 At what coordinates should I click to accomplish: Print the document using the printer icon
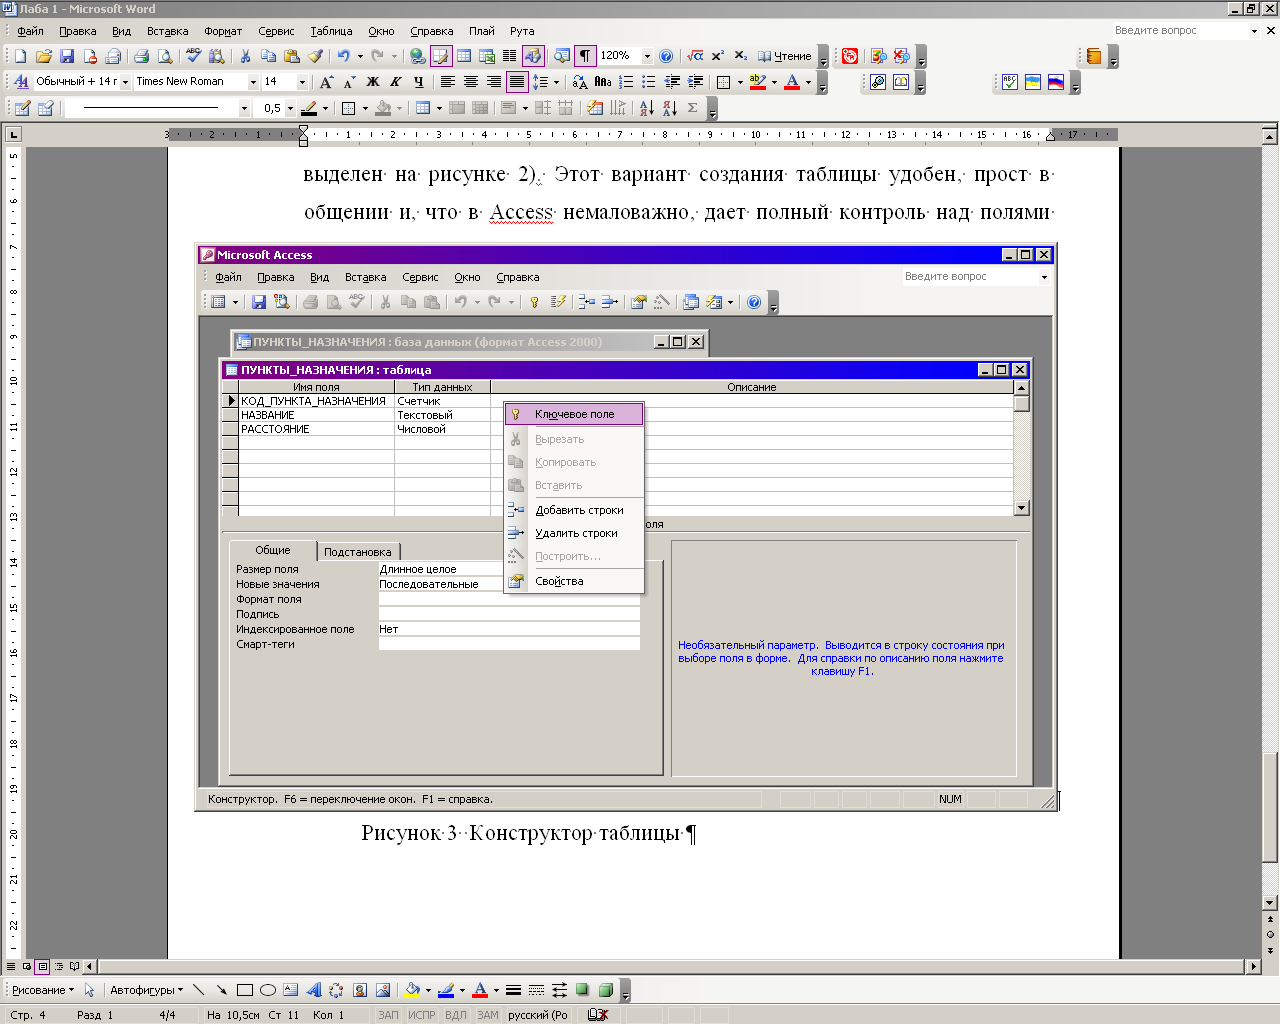(x=141, y=56)
